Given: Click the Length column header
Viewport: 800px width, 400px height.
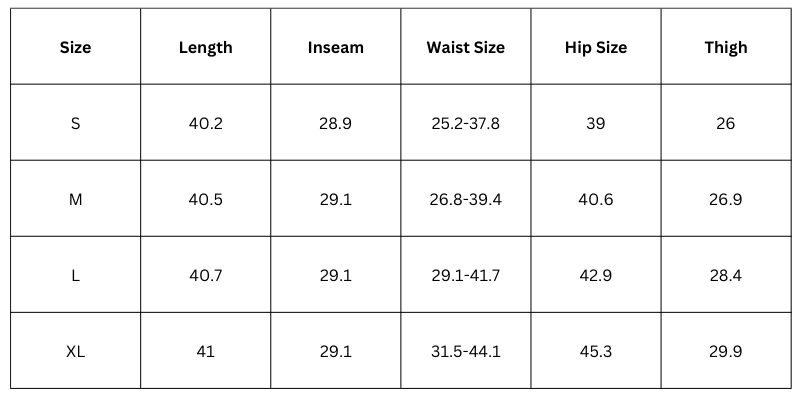Looking at the screenshot, I should [205, 47].
